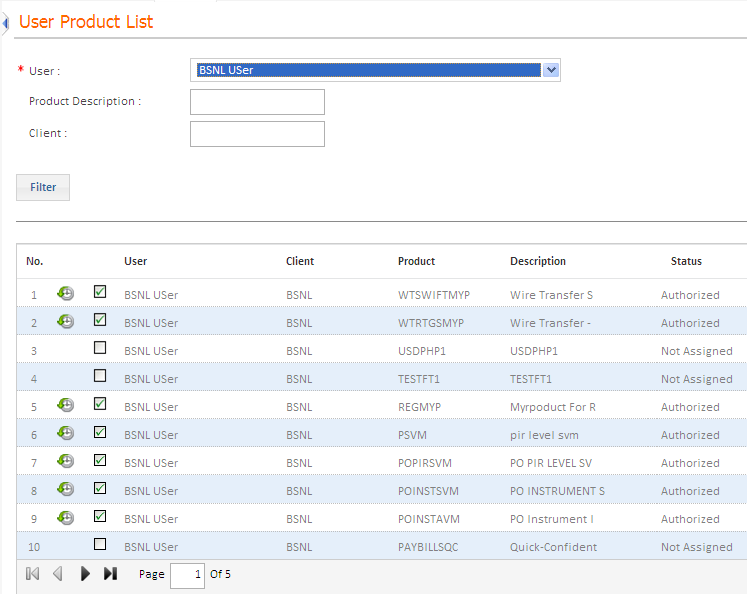Jump to last page of results
Image resolution: width=747 pixels, height=594 pixels.
111,574
